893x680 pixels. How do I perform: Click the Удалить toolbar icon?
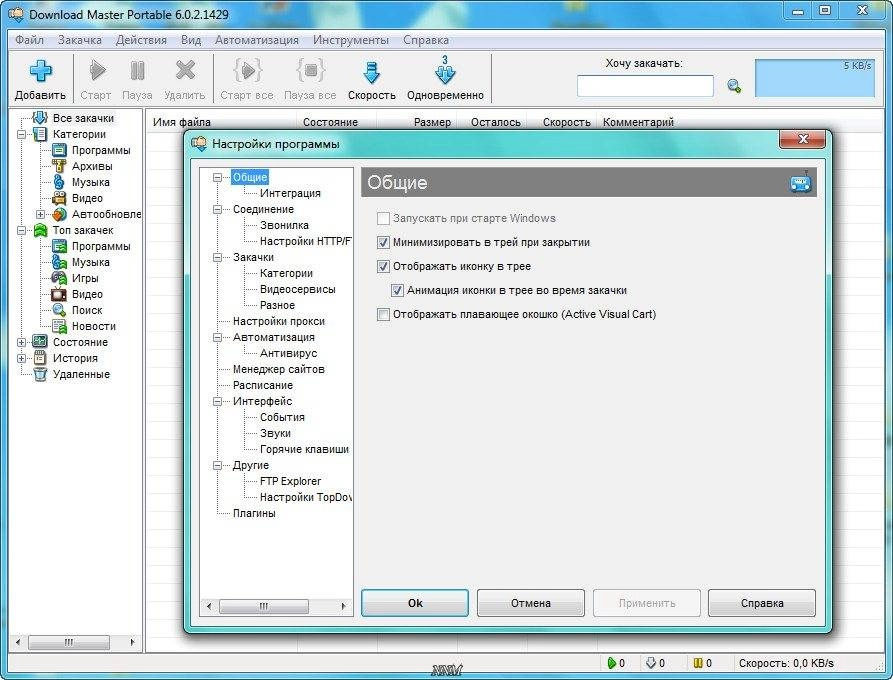(x=185, y=71)
